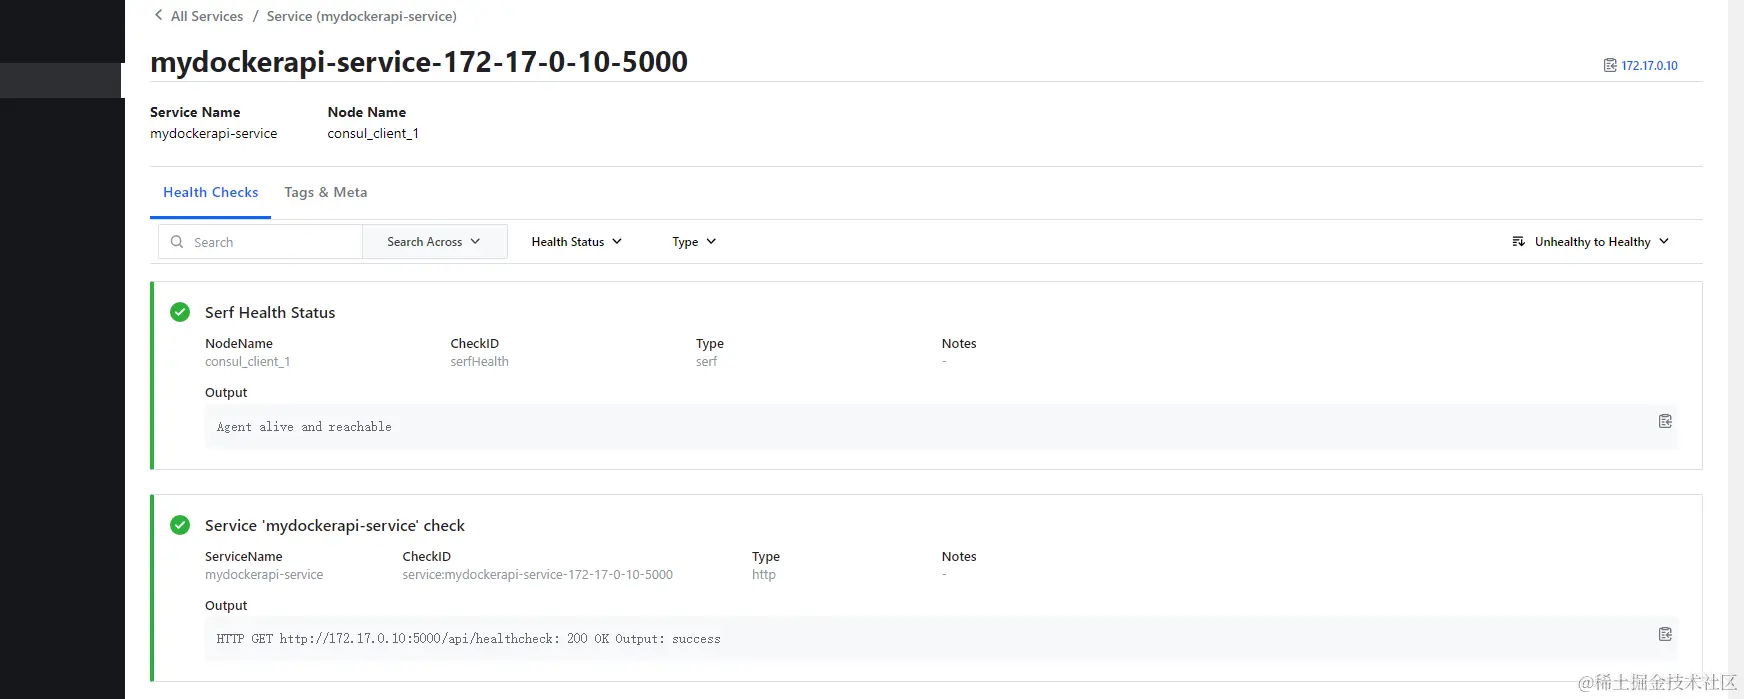Select highlighted item in dark sidebar
Screen dimensions: 1744x699
[x=62, y=80]
